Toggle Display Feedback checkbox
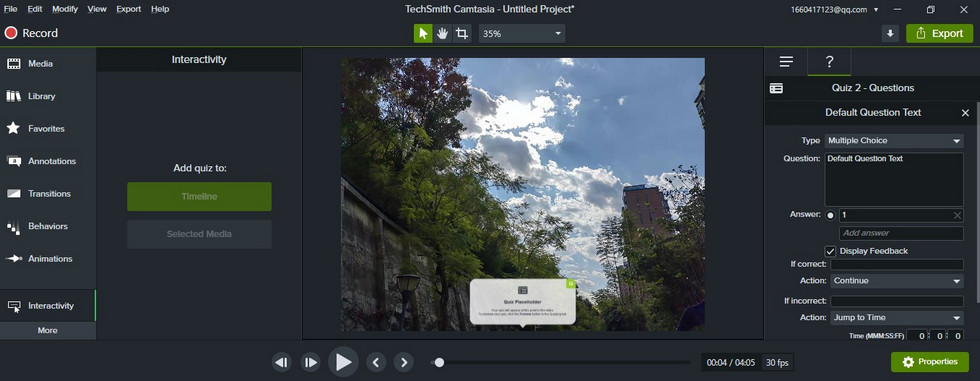 pyautogui.click(x=831, y=252)
